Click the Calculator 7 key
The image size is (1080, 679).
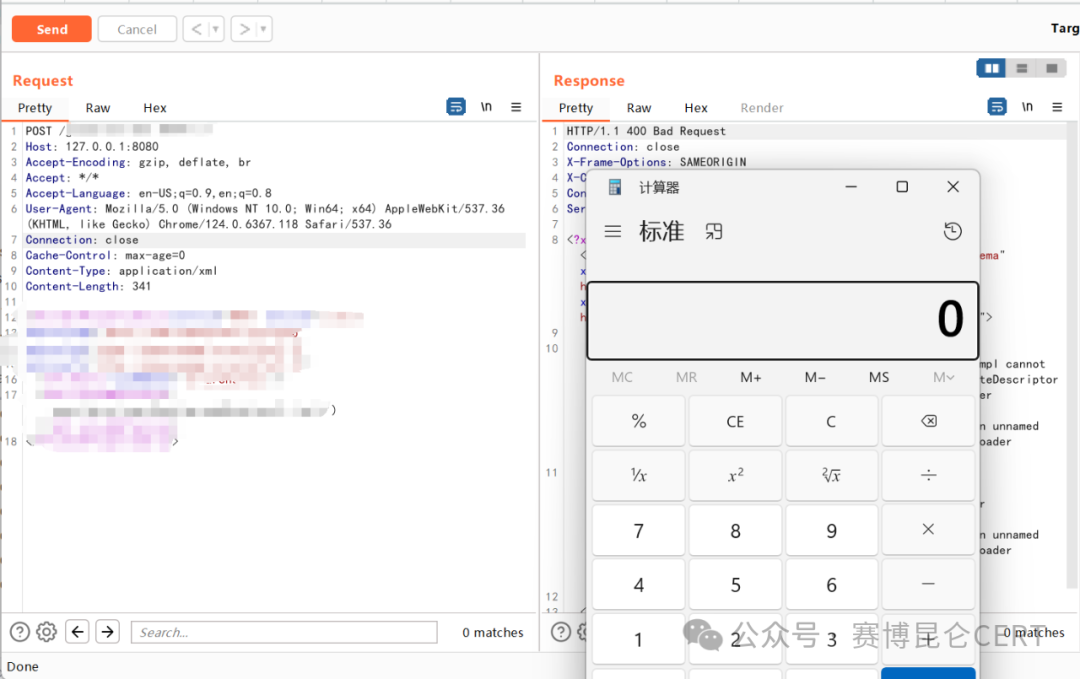tap(638, 530)
